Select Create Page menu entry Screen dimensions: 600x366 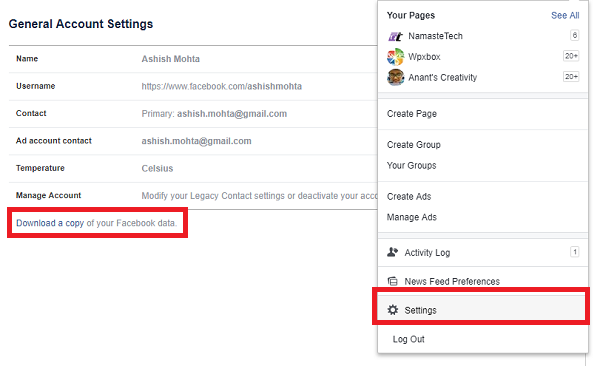click(412, 114)
